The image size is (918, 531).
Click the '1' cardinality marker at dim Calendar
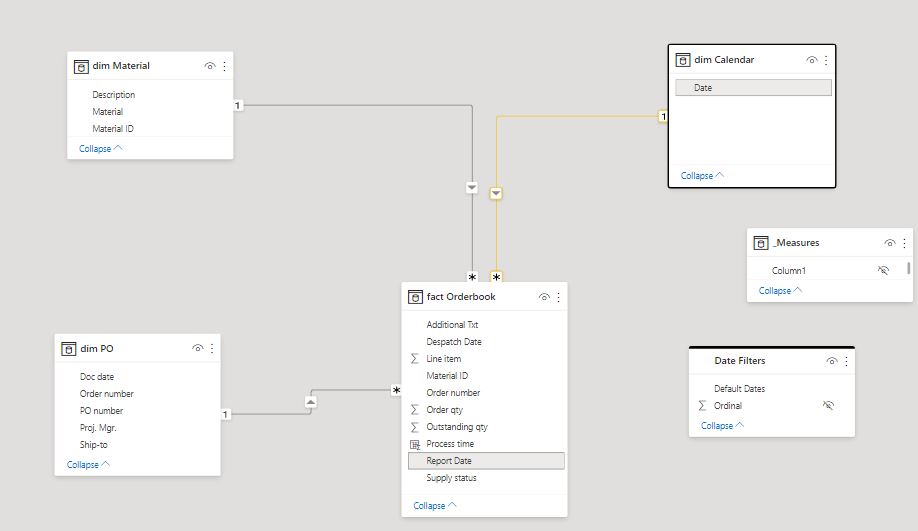point(663,117)
